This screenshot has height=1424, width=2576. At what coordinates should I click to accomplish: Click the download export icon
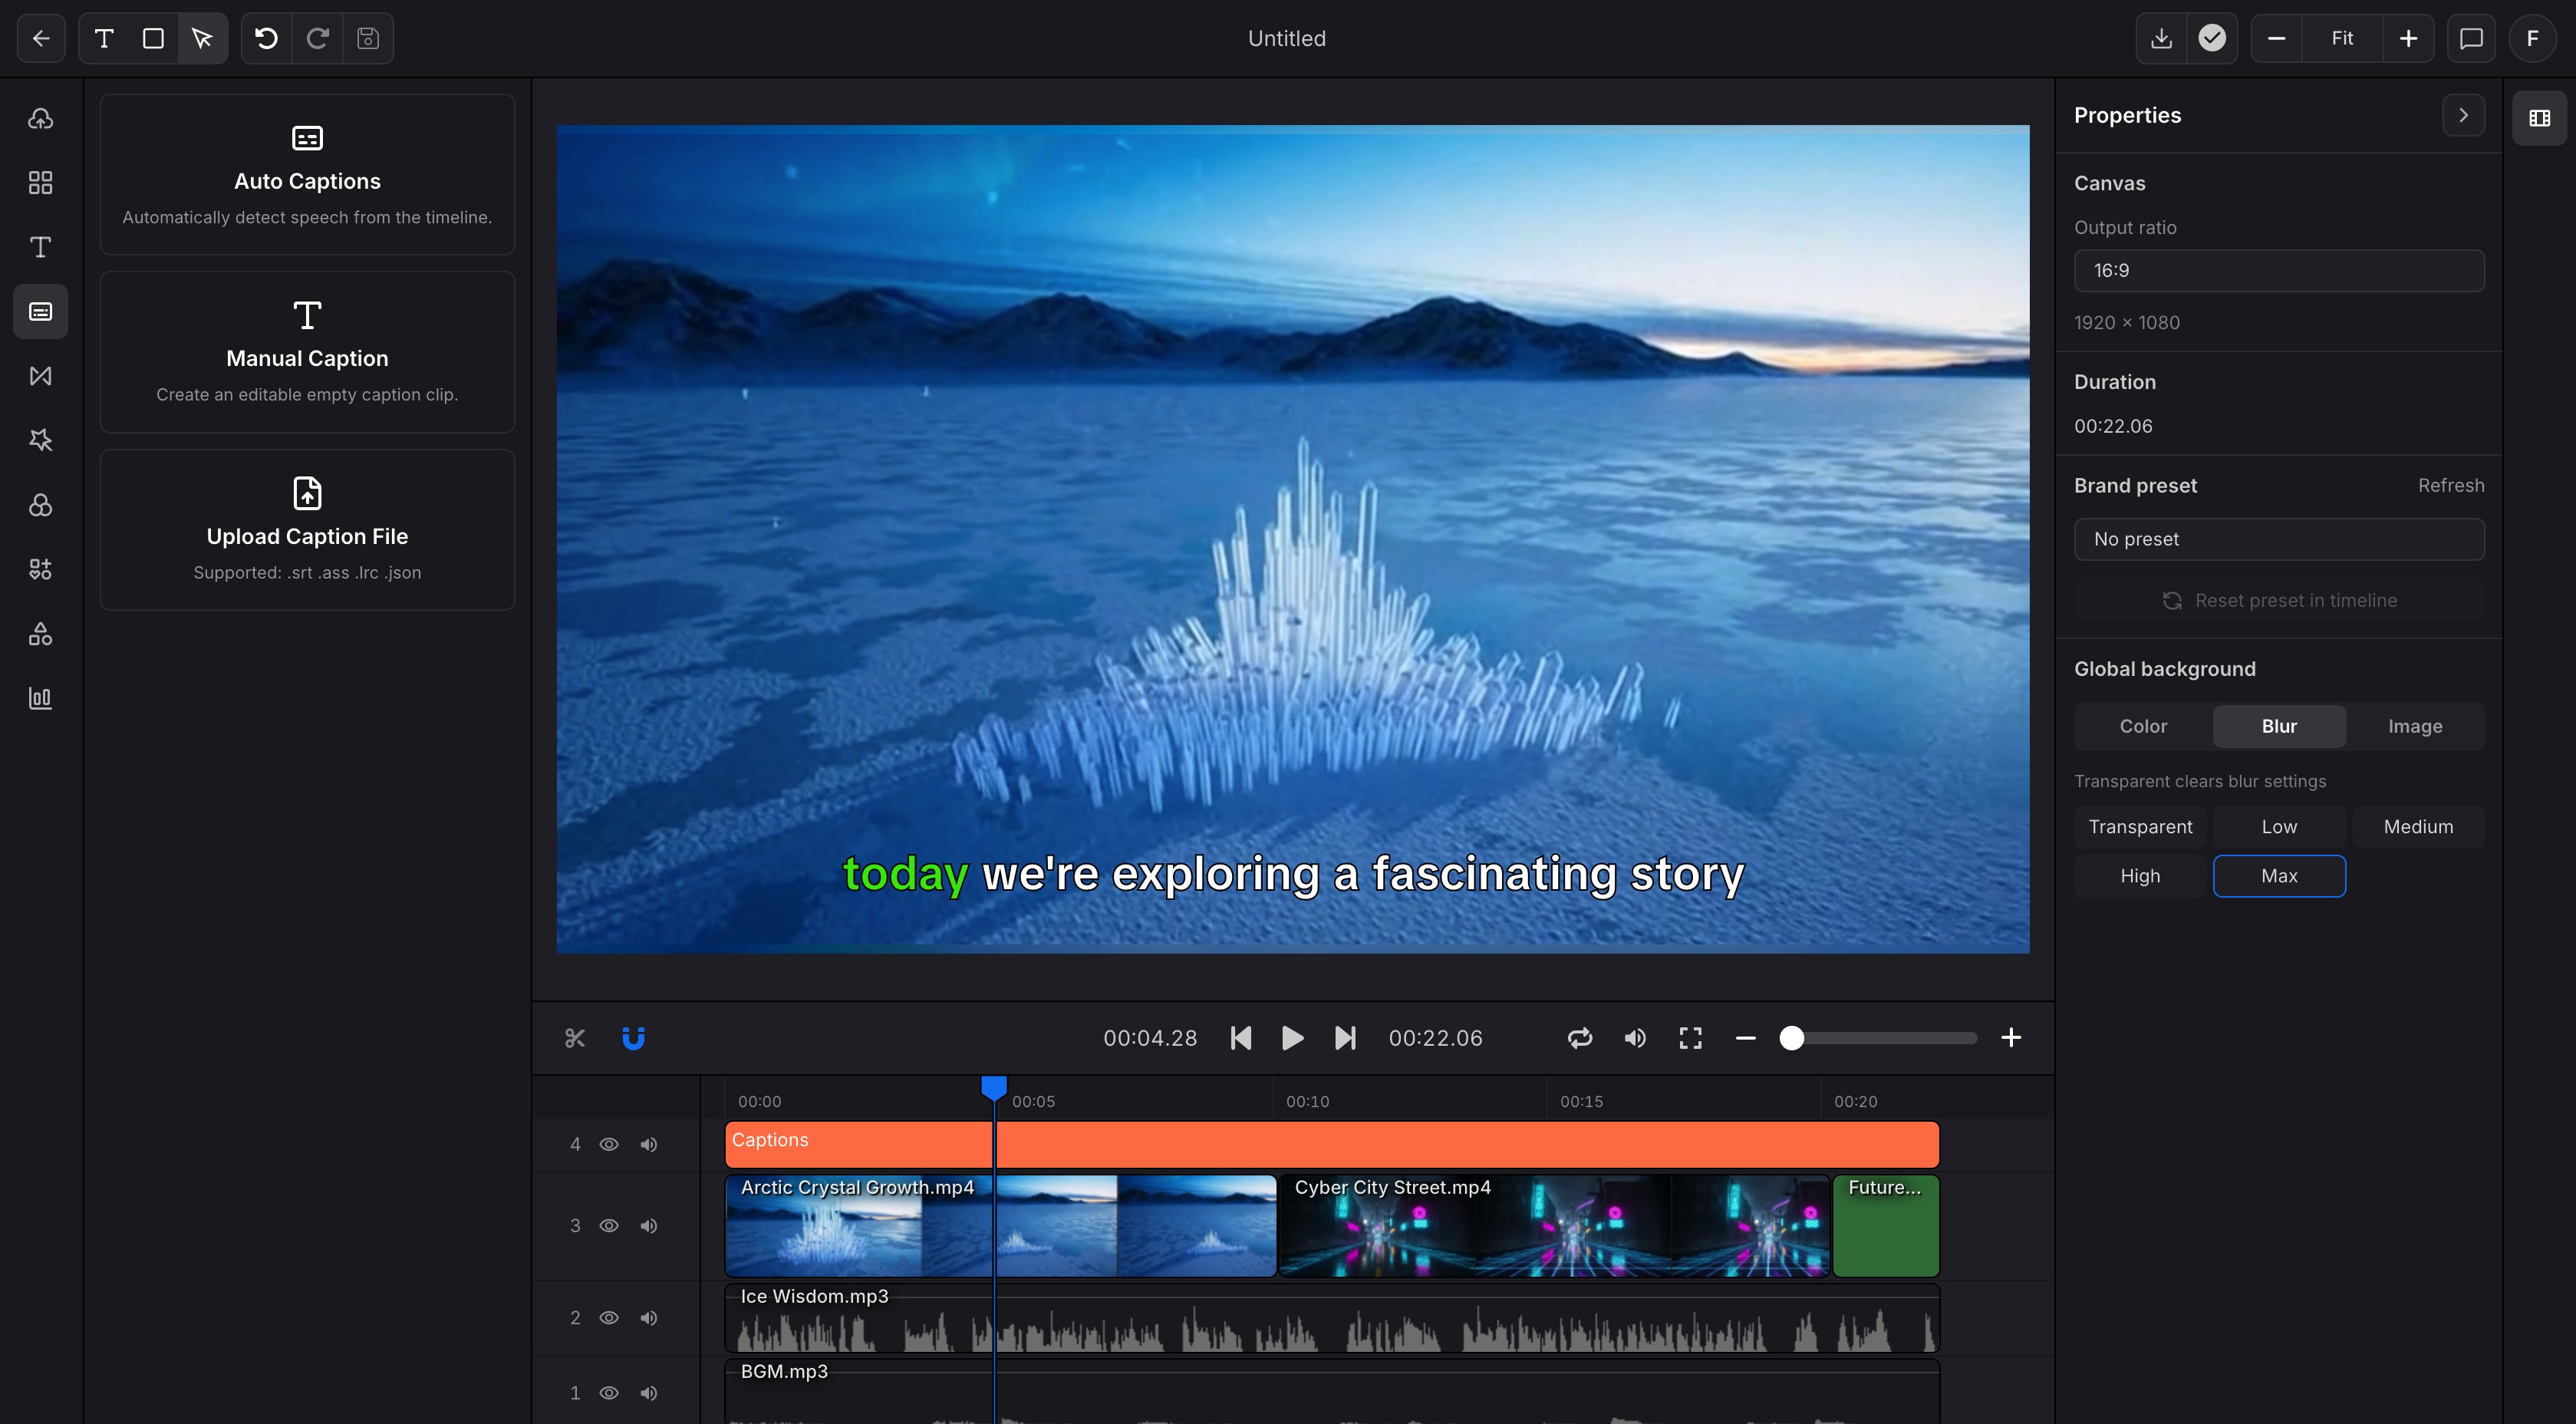[2161, 38]
